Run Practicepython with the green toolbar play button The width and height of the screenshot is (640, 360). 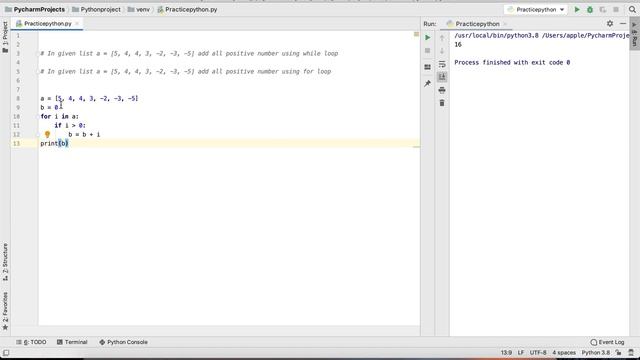577,9
